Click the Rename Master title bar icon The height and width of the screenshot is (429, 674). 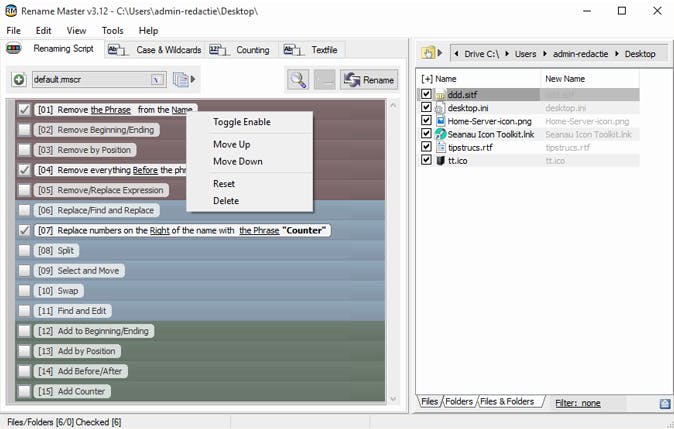(x=11, y=11)
